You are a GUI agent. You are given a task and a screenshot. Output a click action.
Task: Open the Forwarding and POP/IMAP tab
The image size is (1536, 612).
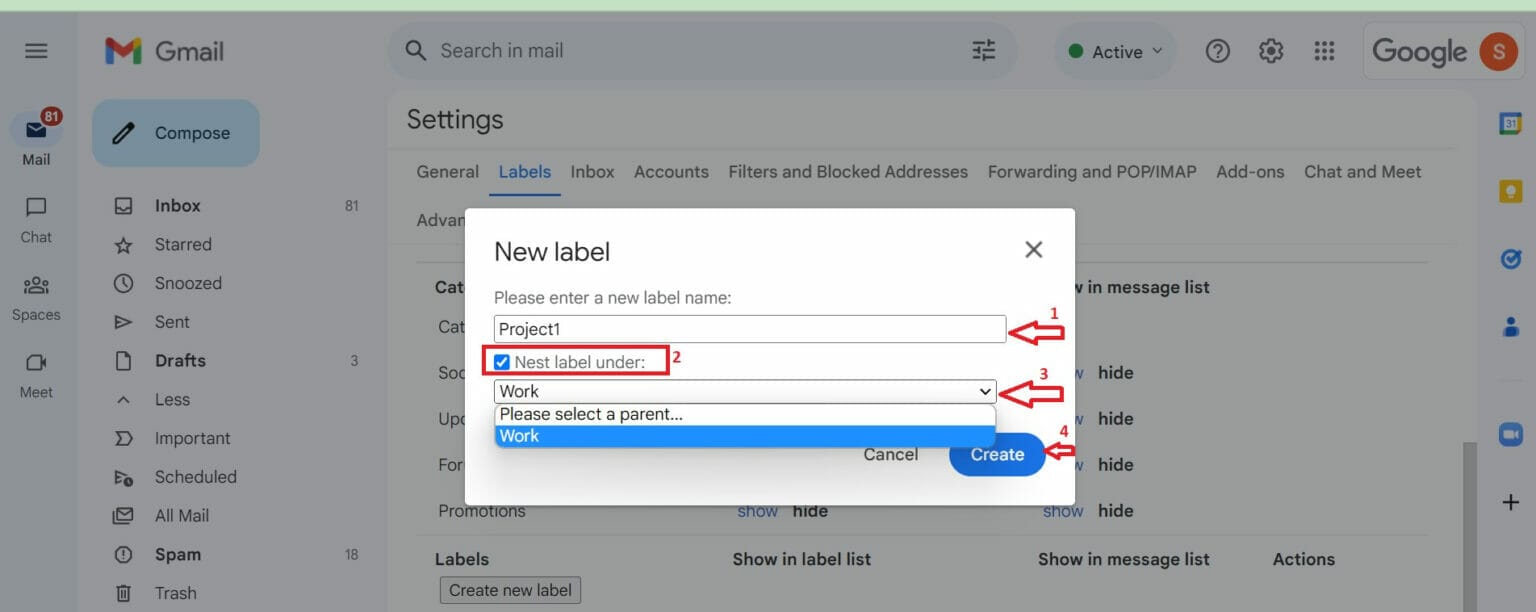tap(1091, 171)
